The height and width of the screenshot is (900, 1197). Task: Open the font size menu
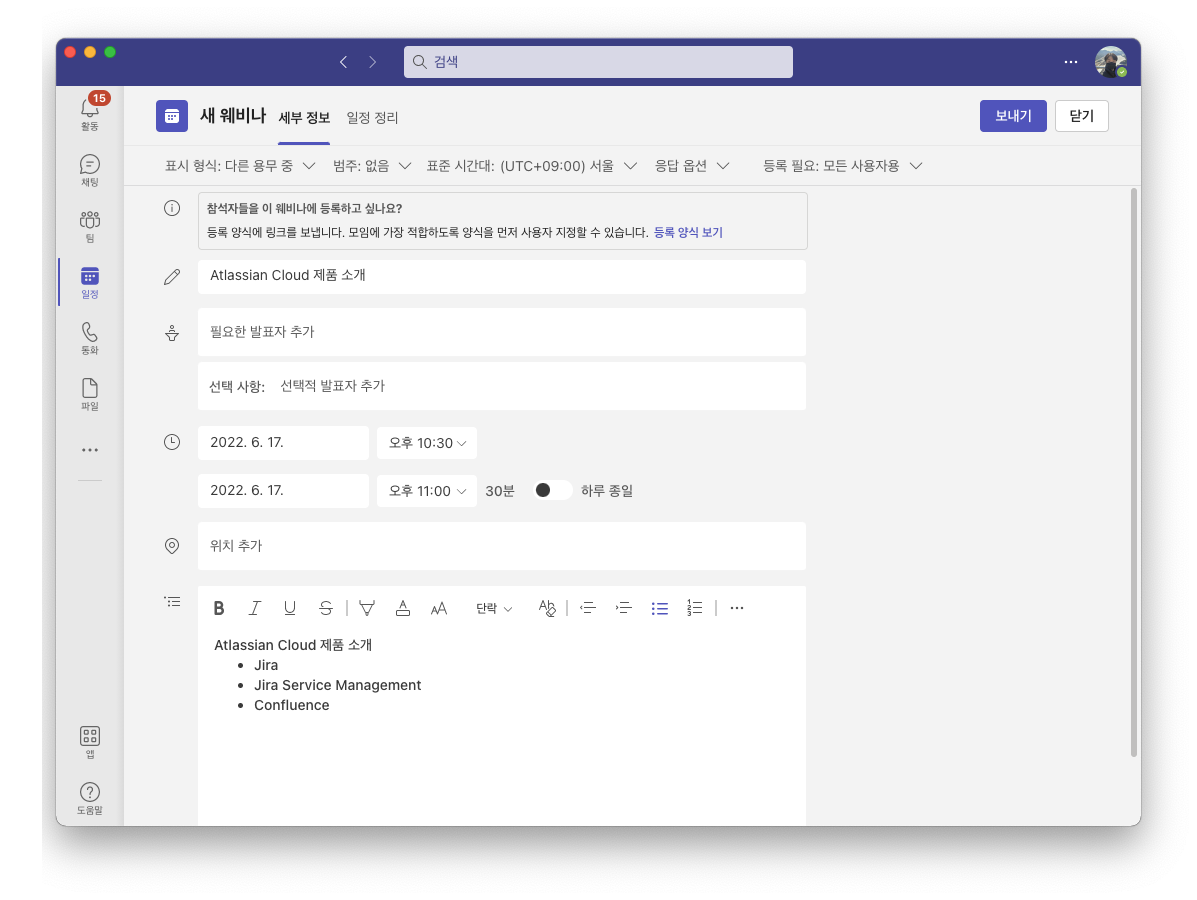pos(439,608)
